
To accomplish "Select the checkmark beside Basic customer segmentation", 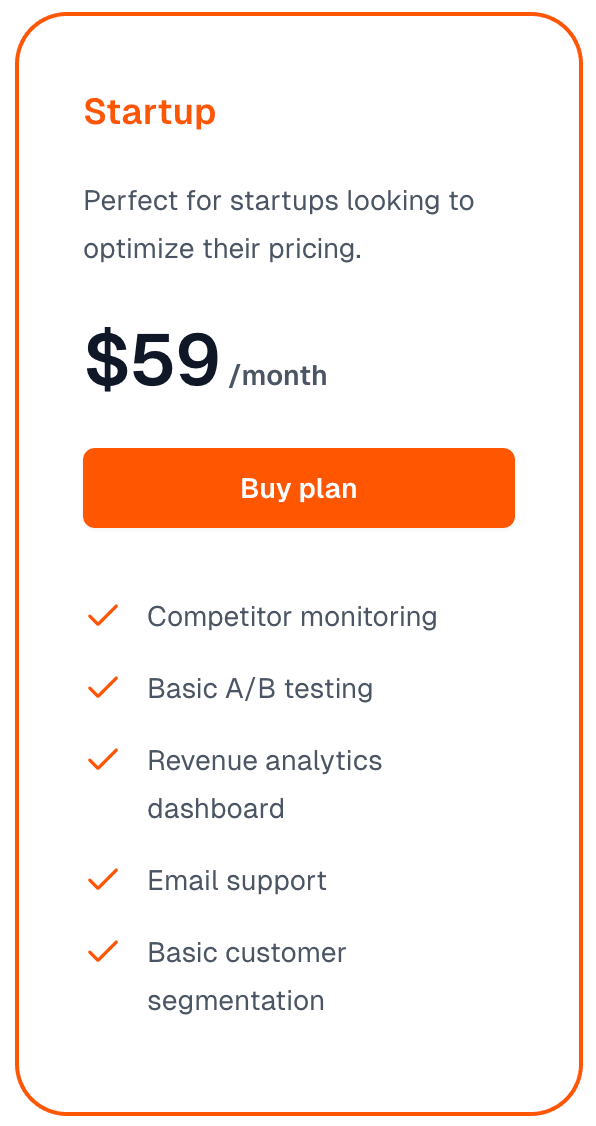I will point(102,952).
